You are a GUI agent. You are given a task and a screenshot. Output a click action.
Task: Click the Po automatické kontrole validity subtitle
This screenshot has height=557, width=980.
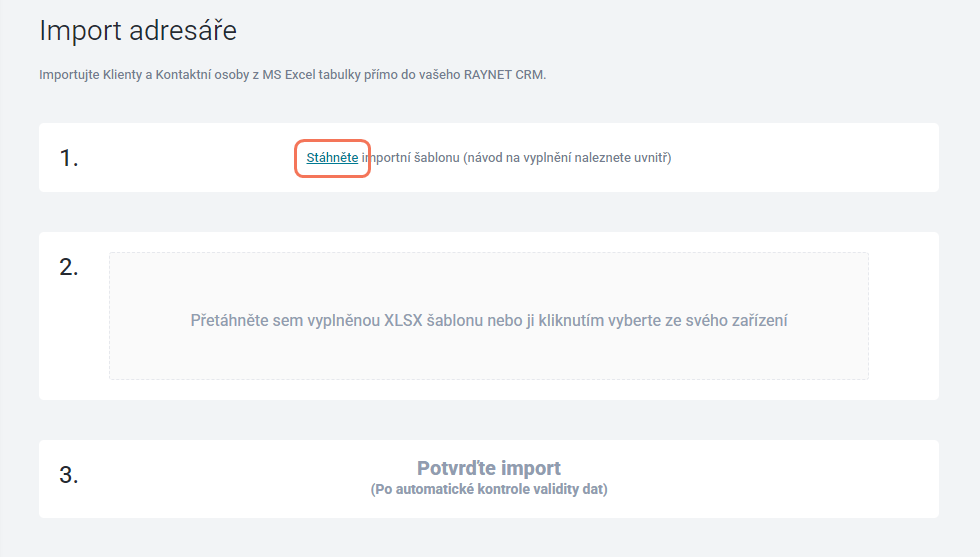click(x=489, y=489)
